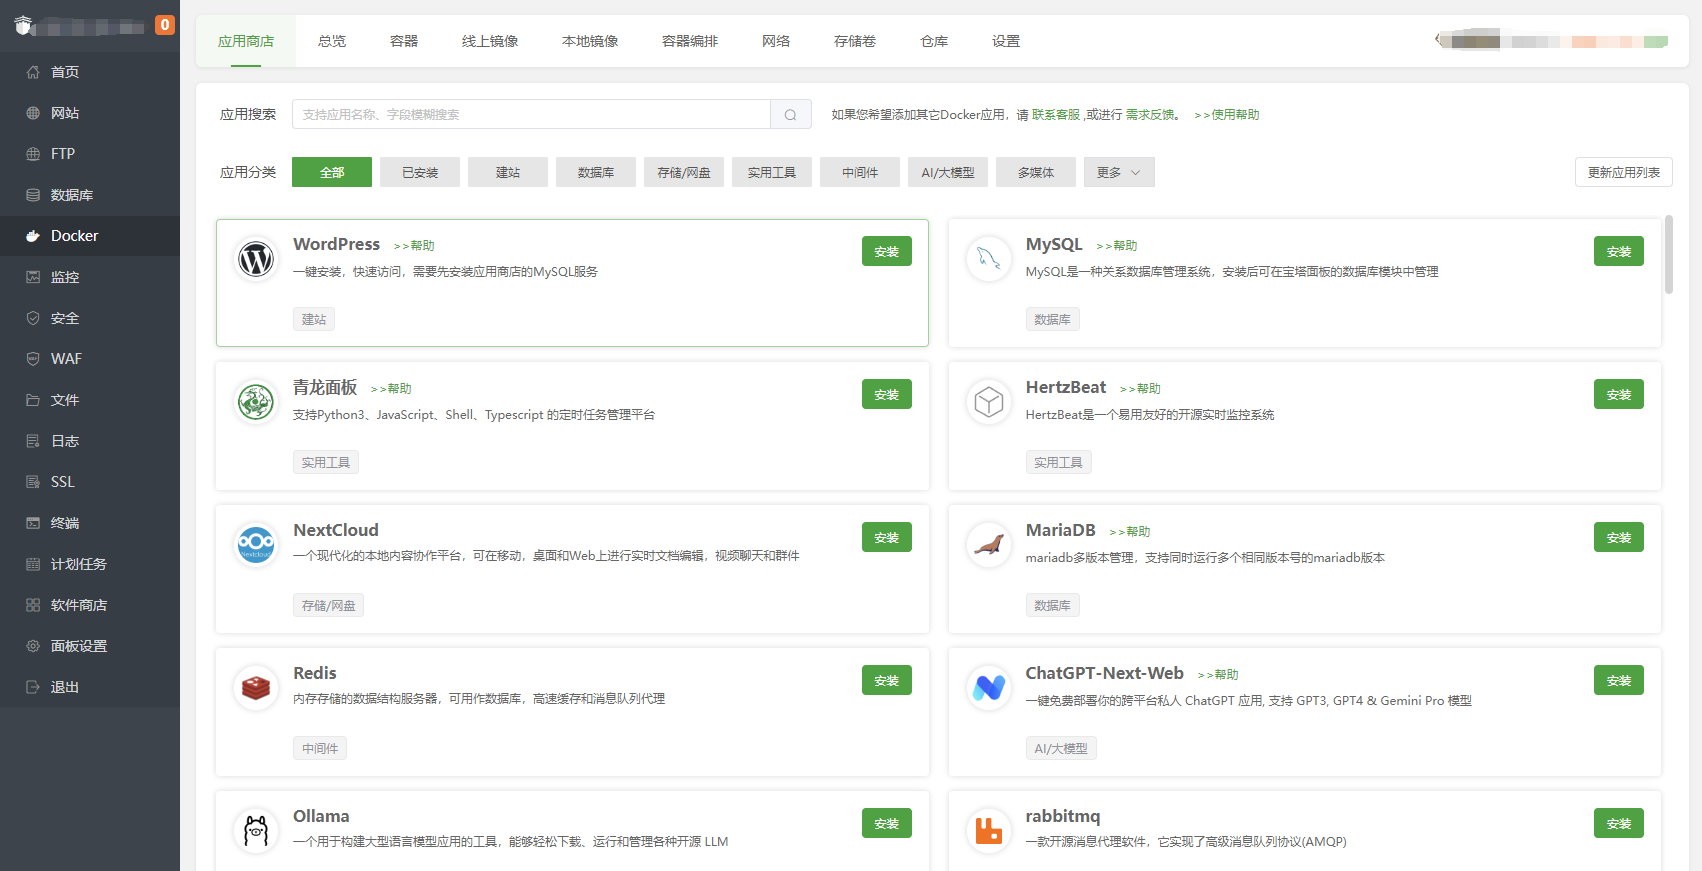Image resolution: width=1702 pixels, height=871 pixels.
Task: Click the search magnifier icon button
Action: click(x=791, y=114)
